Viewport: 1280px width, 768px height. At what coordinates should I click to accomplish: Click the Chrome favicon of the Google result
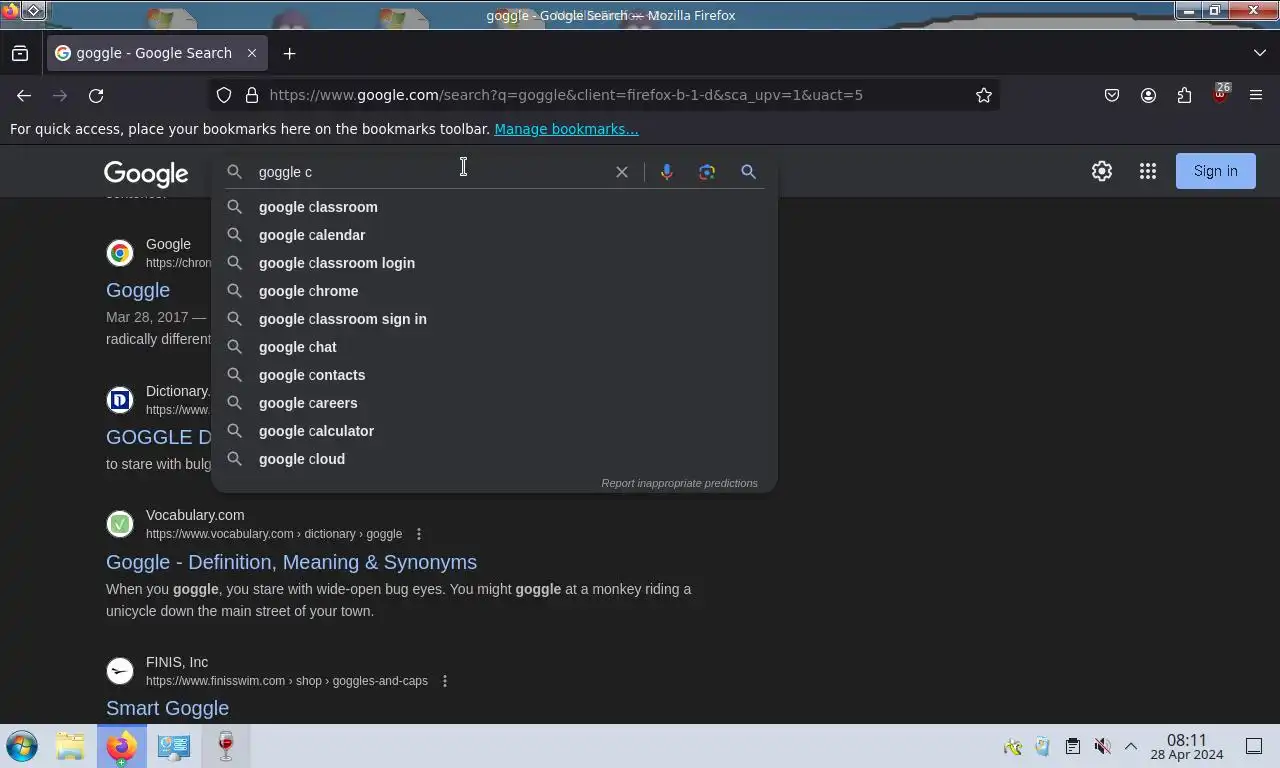[120, 253]
